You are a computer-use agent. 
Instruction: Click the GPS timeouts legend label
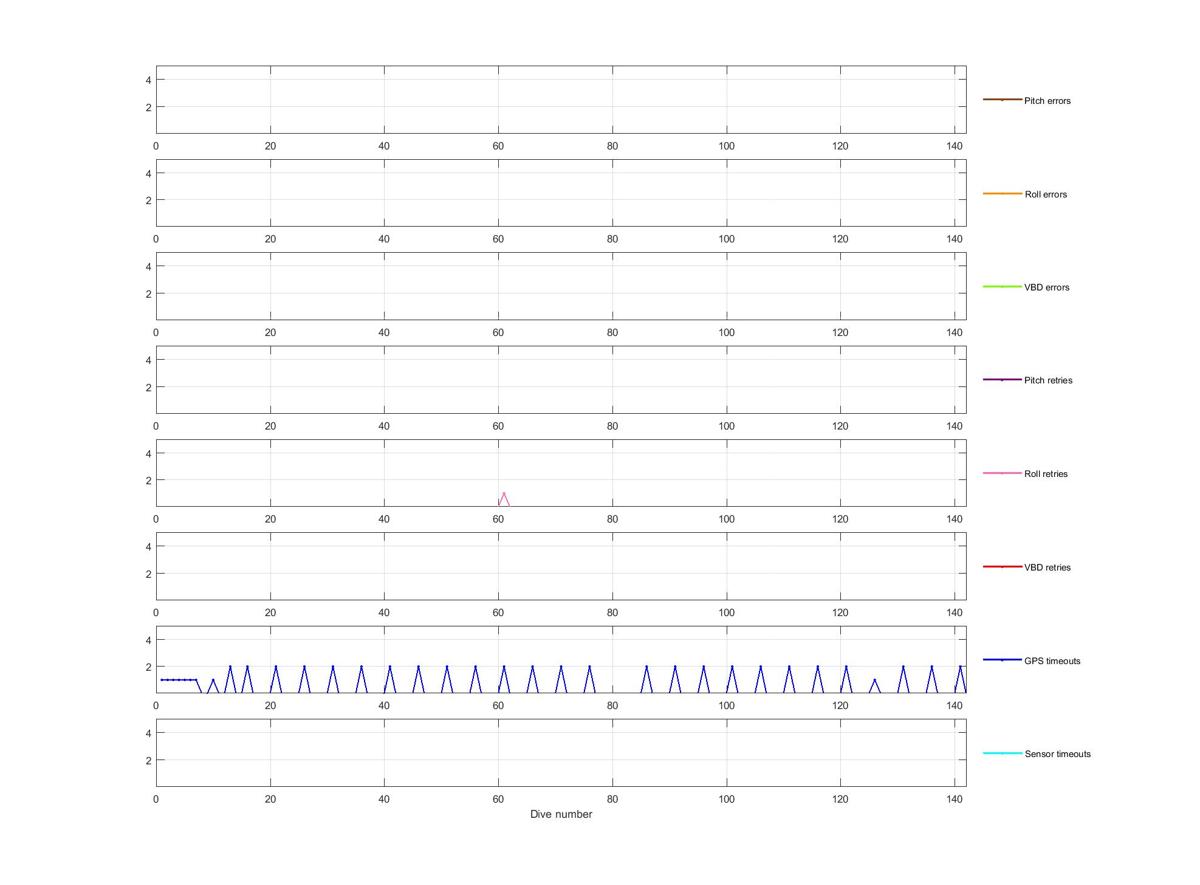pyautogui.click(x=1052, y=661)
